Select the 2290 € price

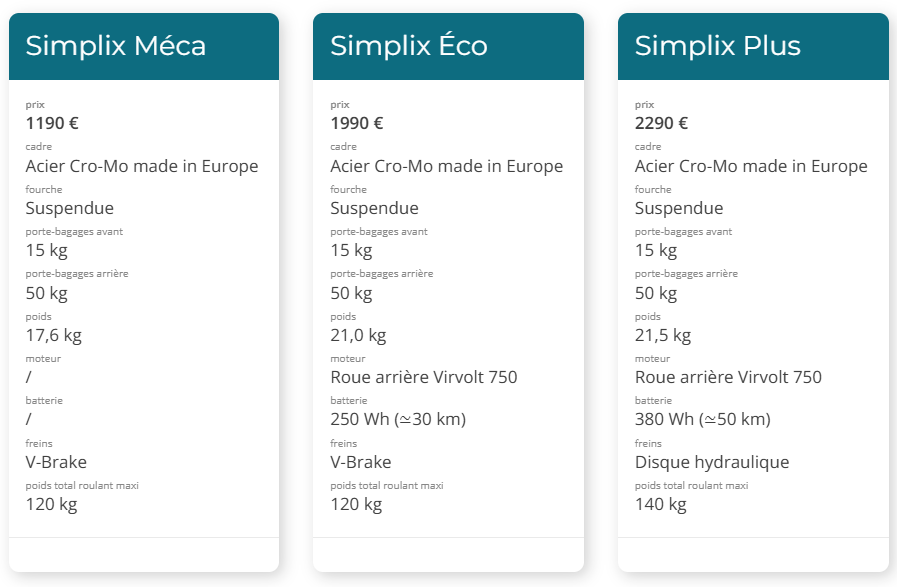click(x=661, y=124)
